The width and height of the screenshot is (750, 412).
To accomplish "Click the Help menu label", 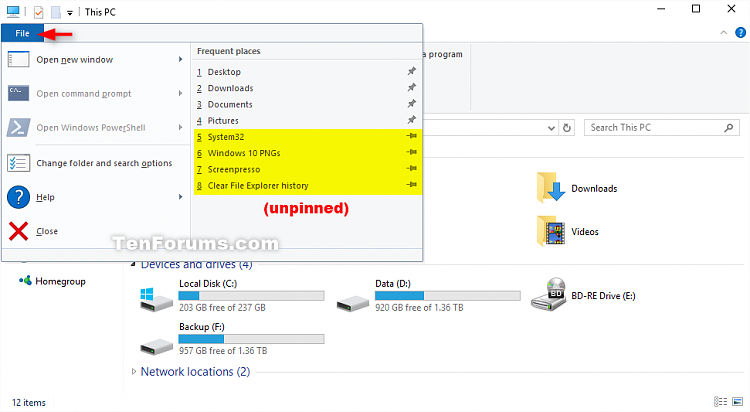I will tap(45, 197).
